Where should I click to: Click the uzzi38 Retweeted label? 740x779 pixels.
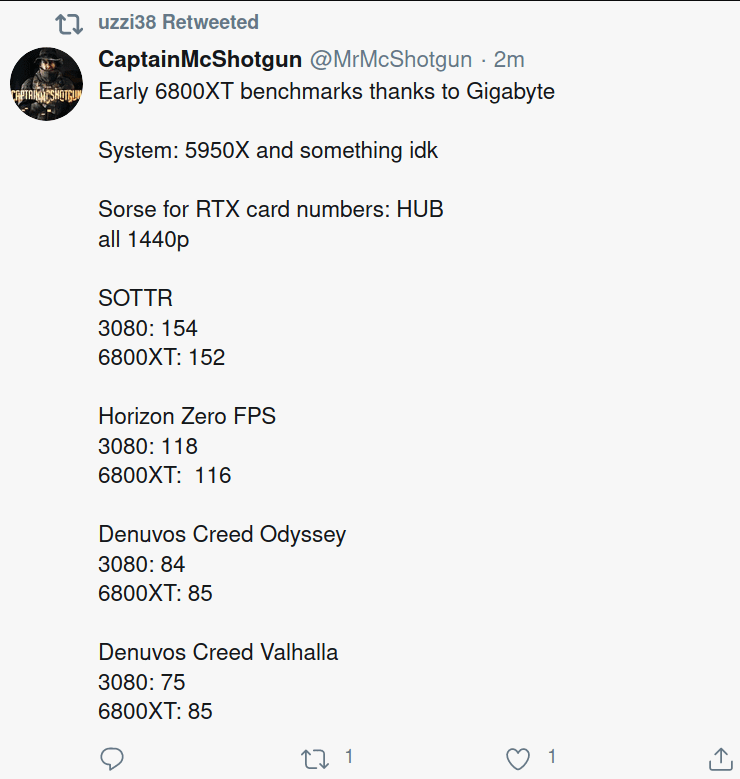tap(178, 22)
